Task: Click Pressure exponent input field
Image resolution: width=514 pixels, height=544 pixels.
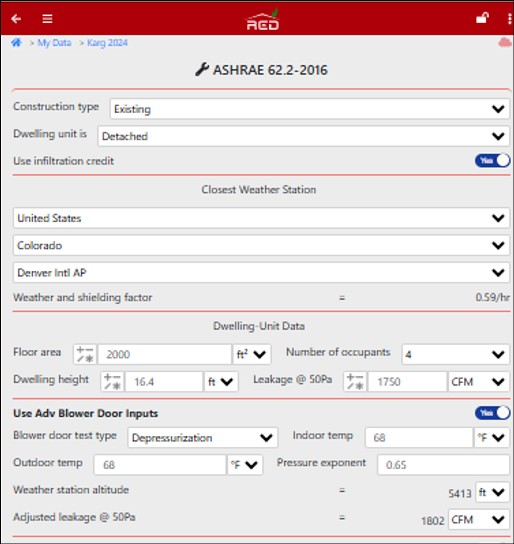Action: (444, 465)
